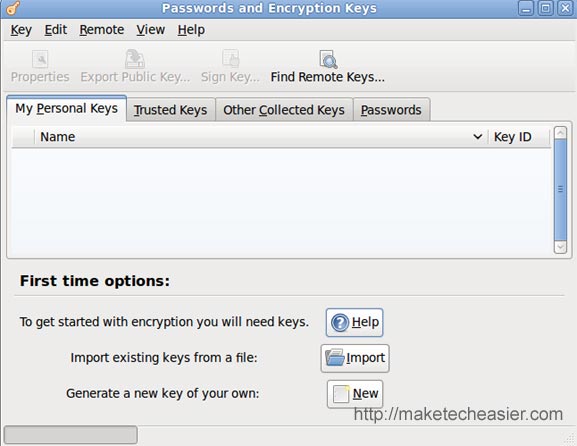
Task: Click the sort arrow in Name column
Action: [x=478, y=137]
